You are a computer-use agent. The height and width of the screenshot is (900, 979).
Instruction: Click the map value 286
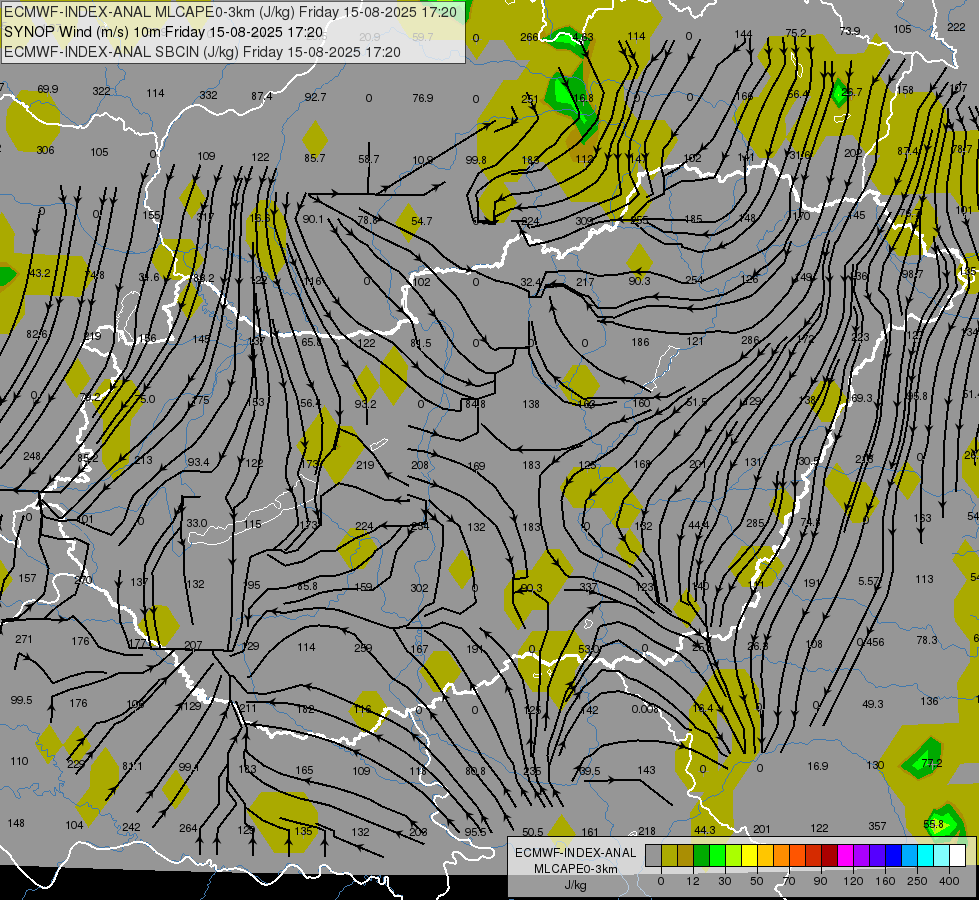750,340
